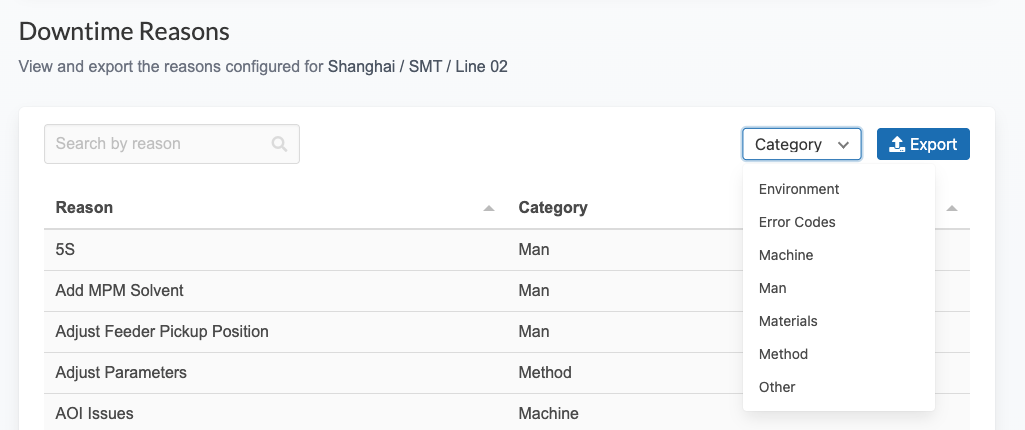The width and height of the screenshot is (1025, 430).
Task: Click the Reason column header text
Action: [x=84, y=208]
